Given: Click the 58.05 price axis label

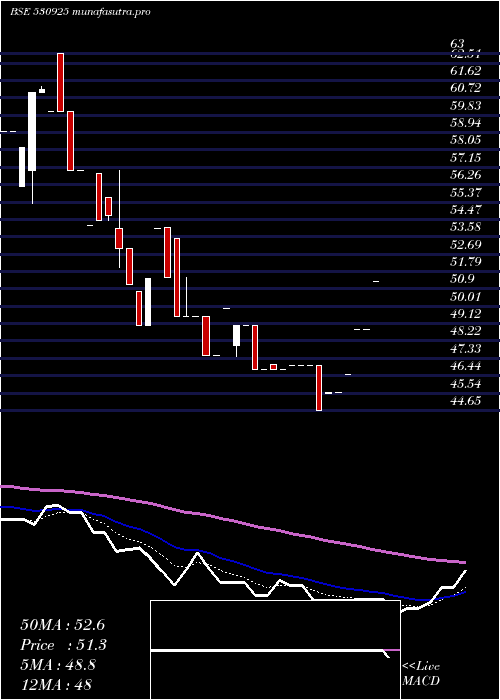Looking at the screenshot, I should pyautogui.click(x=466, y=140).
